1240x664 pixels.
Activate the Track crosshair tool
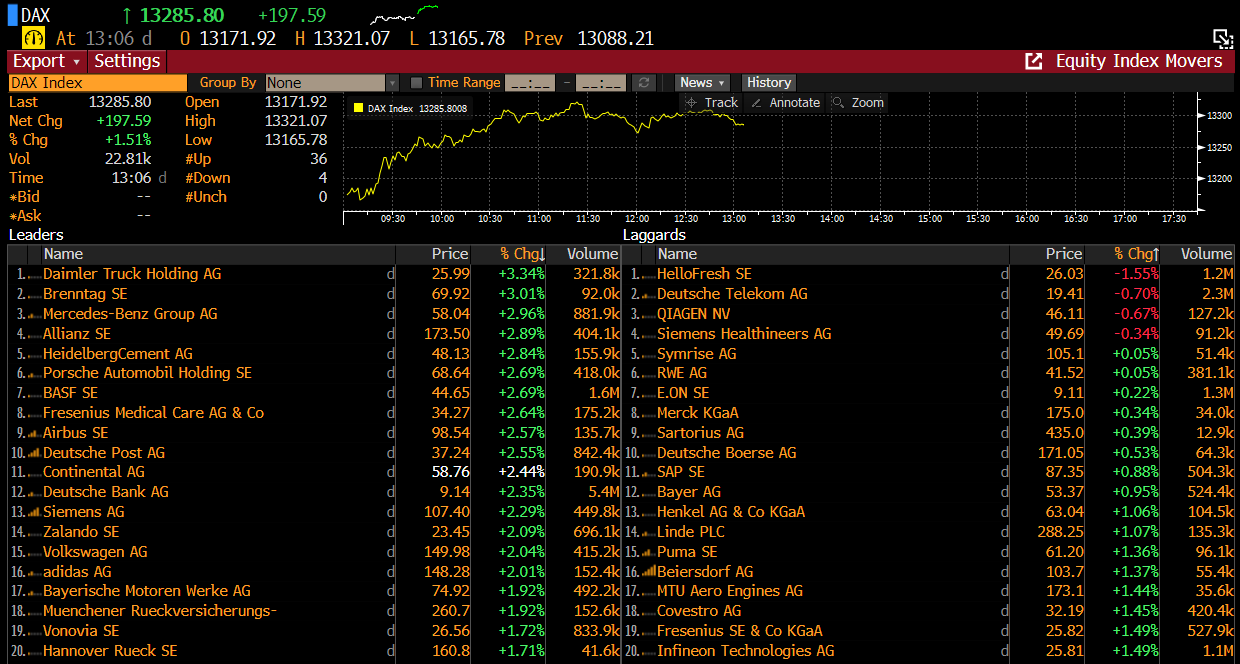pos(710,102)
